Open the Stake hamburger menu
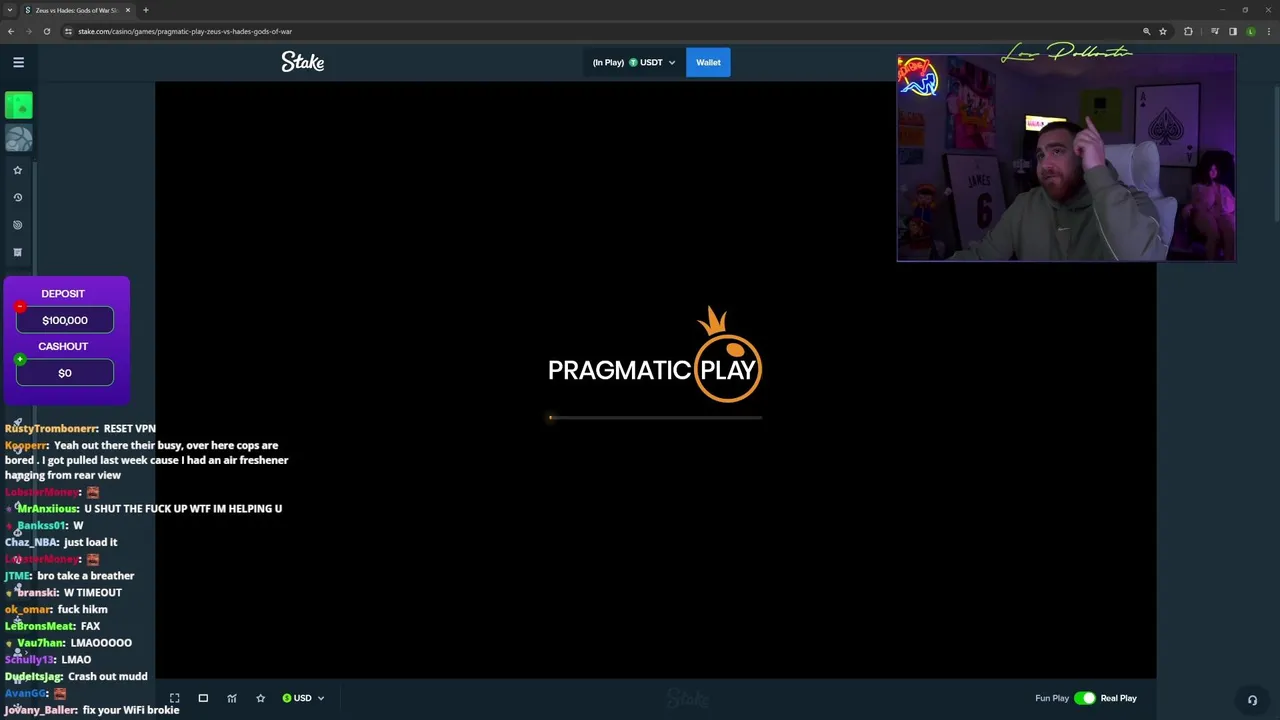 click(18, 62)
